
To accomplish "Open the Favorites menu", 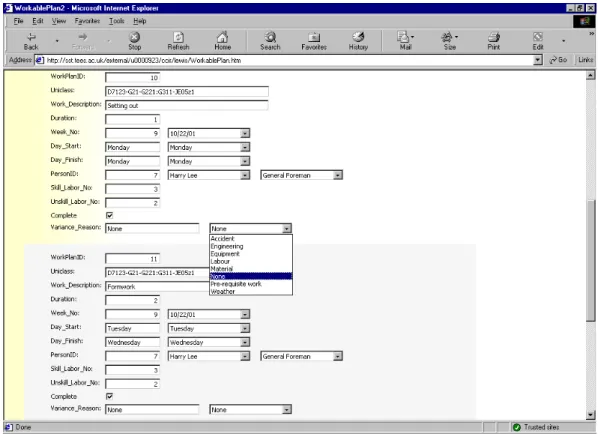I will [87, 21].
